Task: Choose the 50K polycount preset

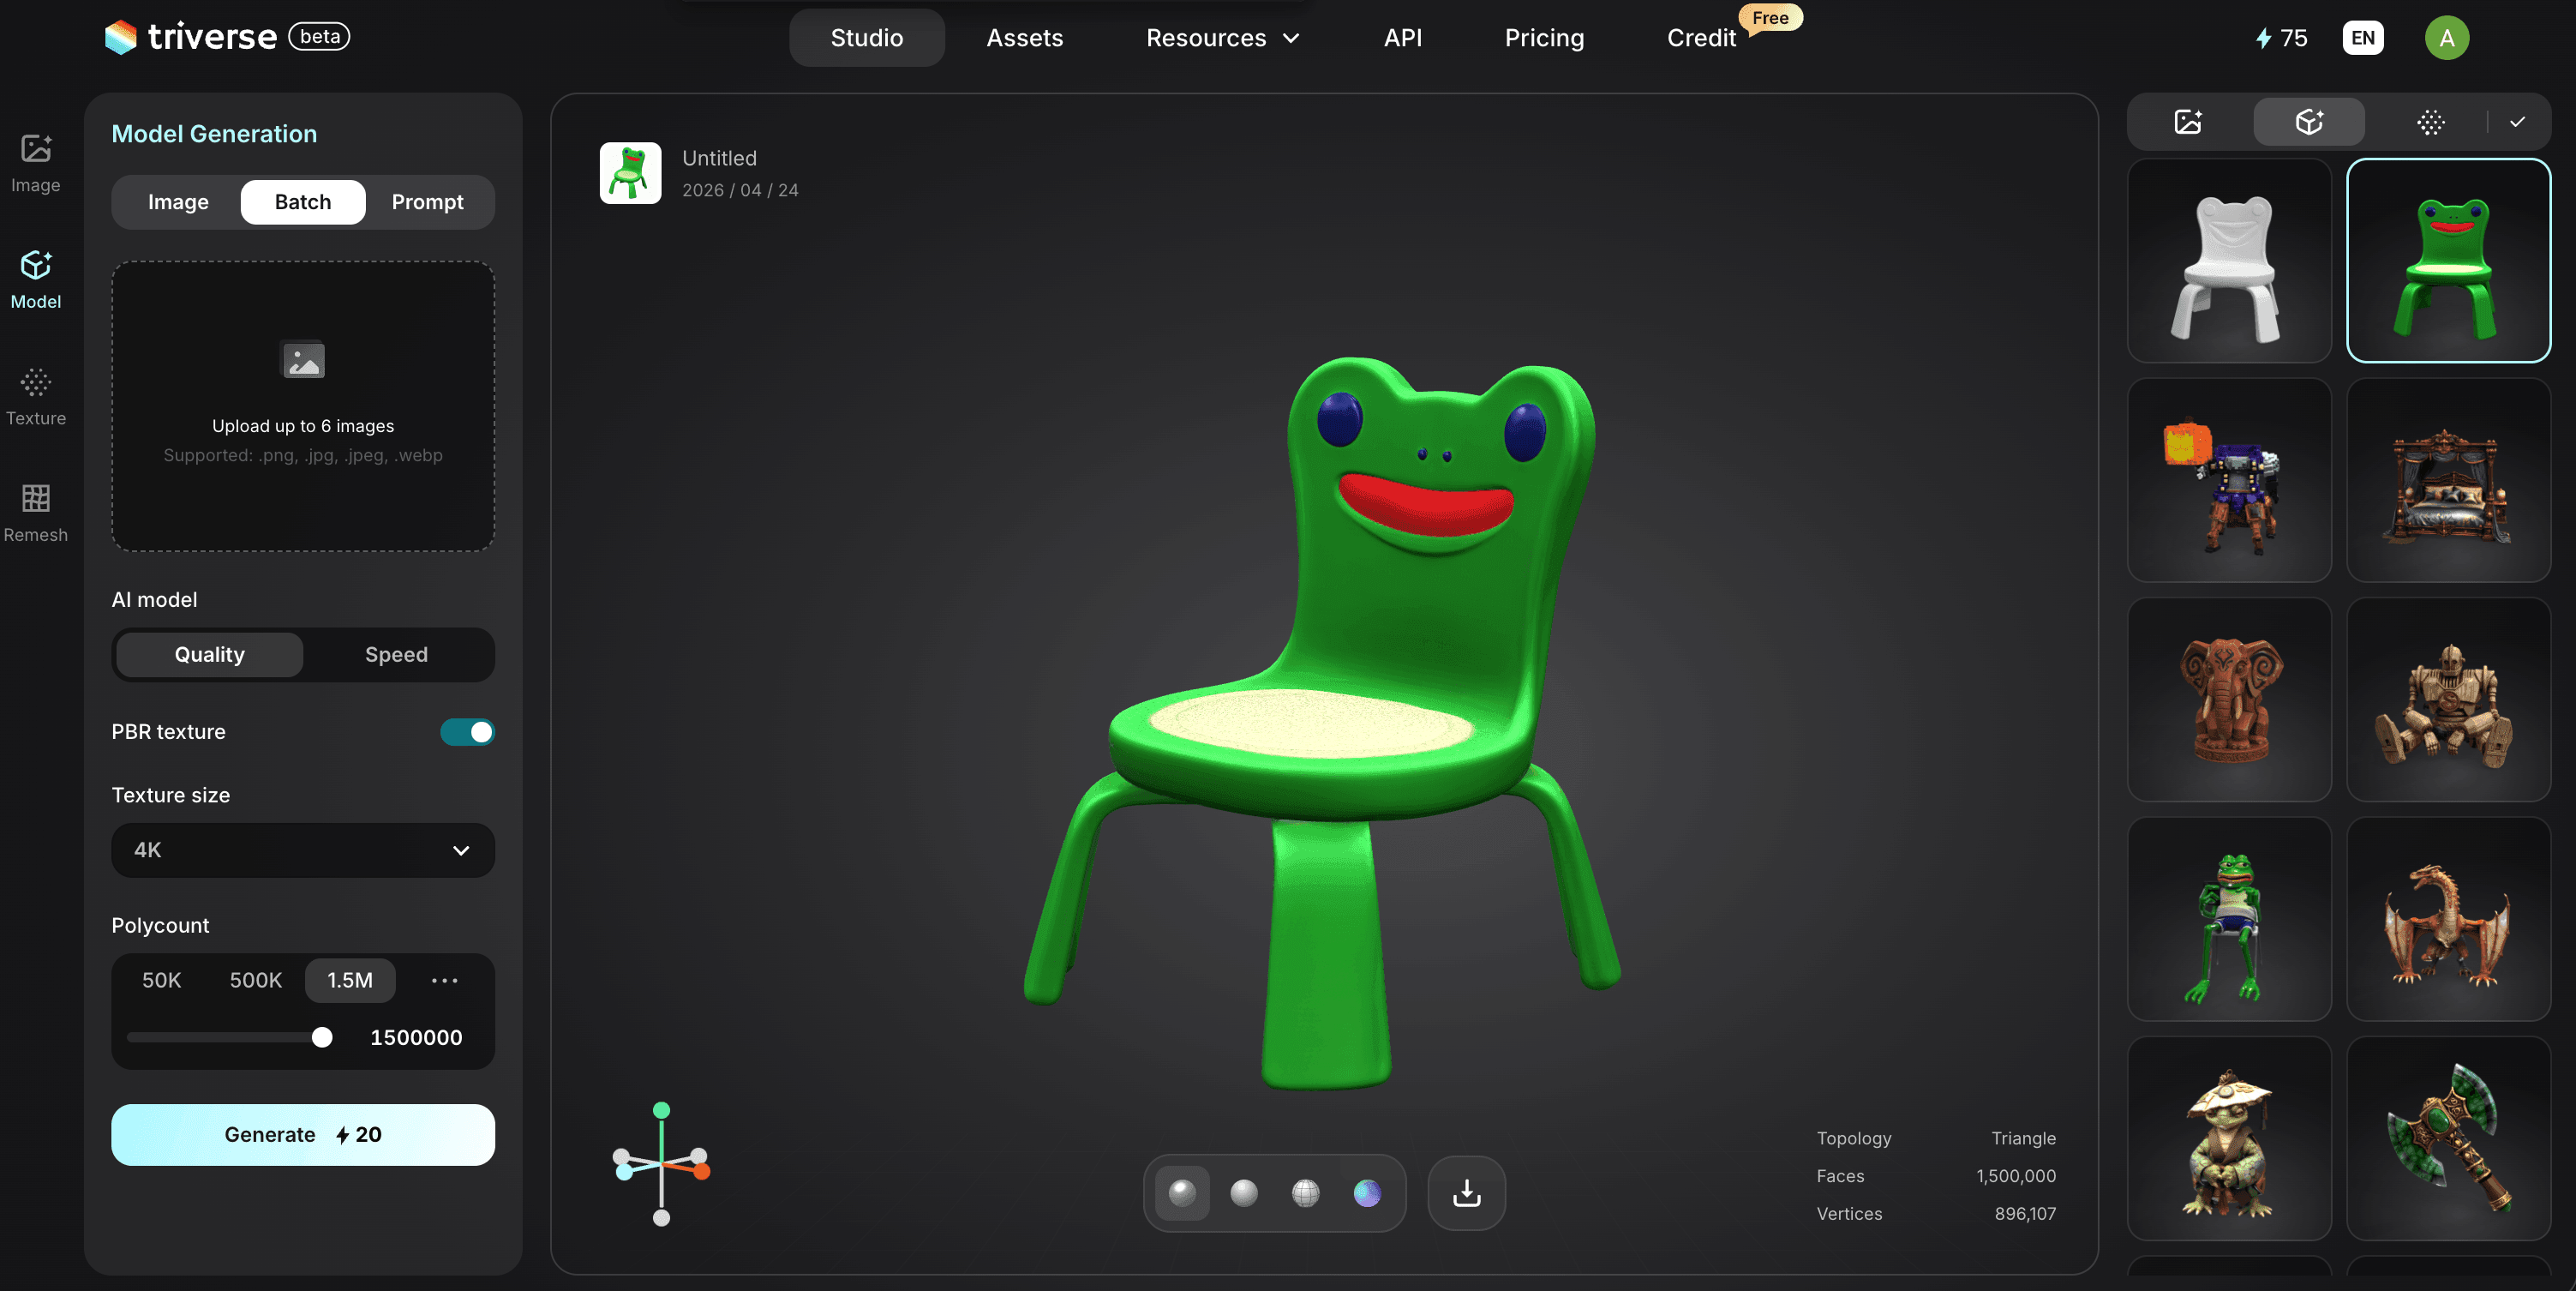Action: pyautogui.click(x=161, y=980)
